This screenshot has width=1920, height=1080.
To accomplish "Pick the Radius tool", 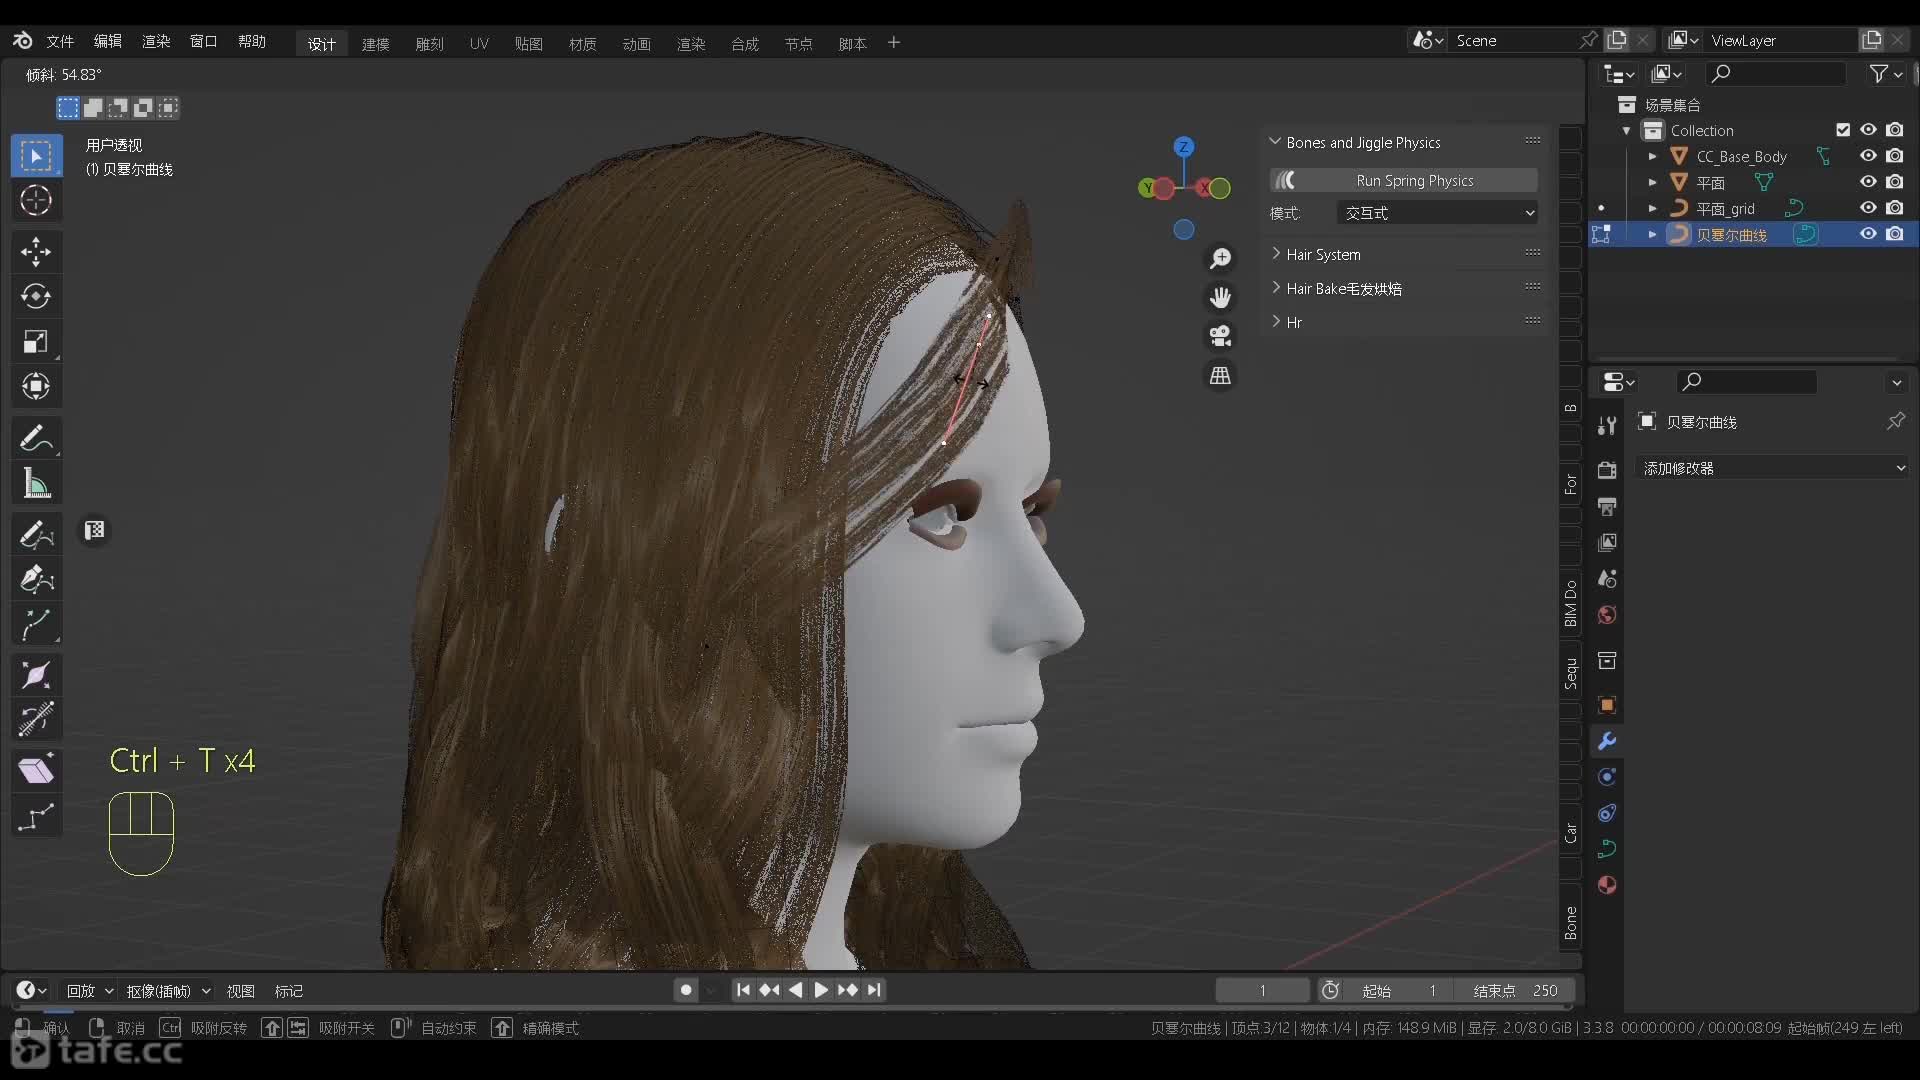I will (36, 675).
